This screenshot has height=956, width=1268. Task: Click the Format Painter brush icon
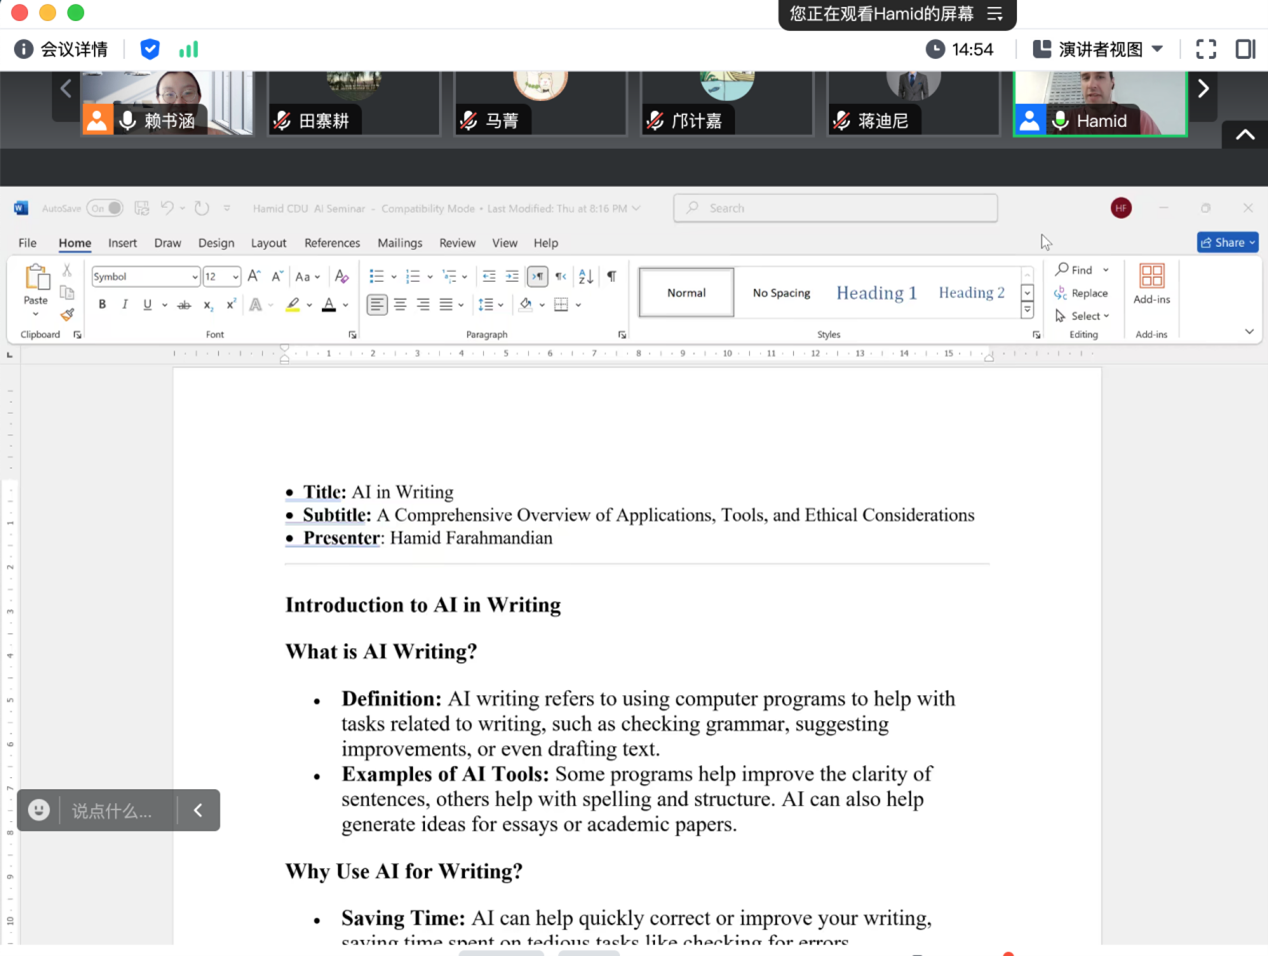tap(67, 315)
